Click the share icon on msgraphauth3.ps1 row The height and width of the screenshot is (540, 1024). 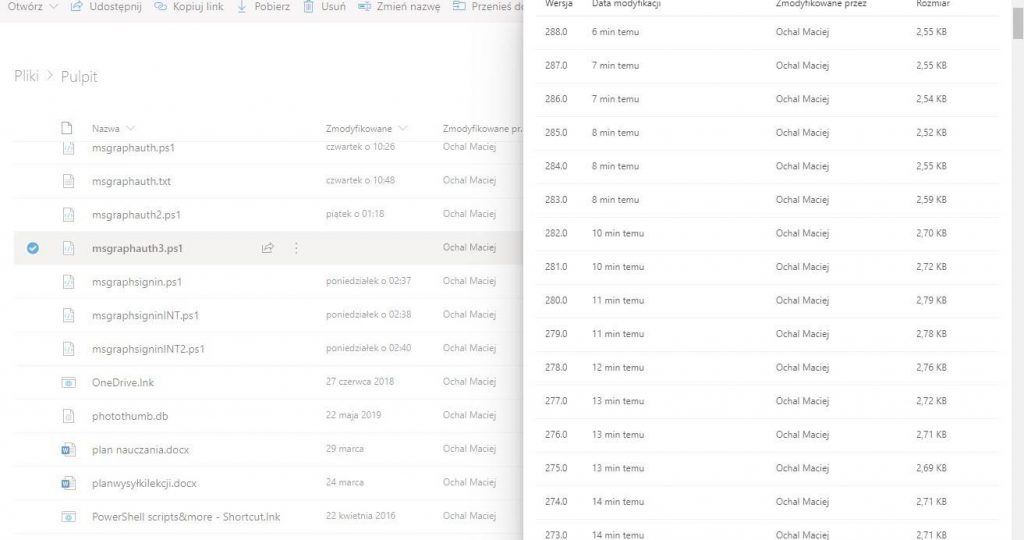267,248
